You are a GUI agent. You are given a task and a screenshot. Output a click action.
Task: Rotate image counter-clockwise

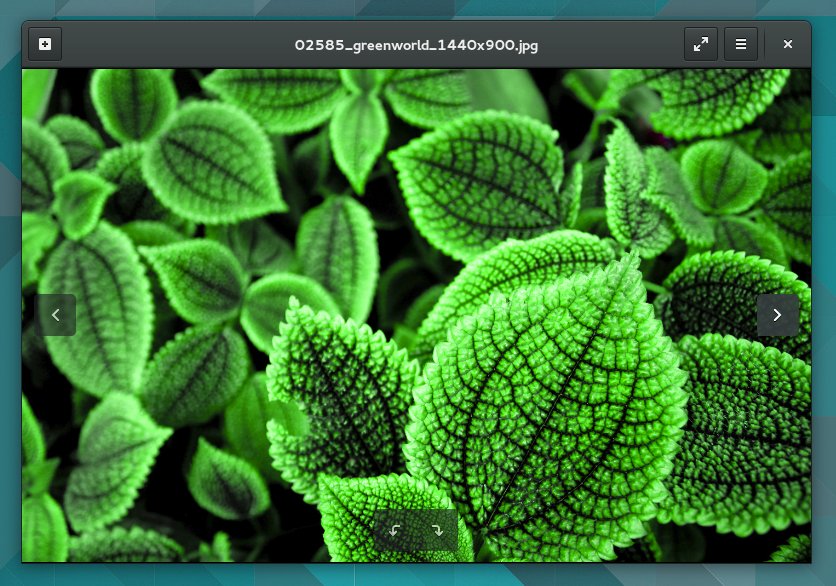coord(395,530)
